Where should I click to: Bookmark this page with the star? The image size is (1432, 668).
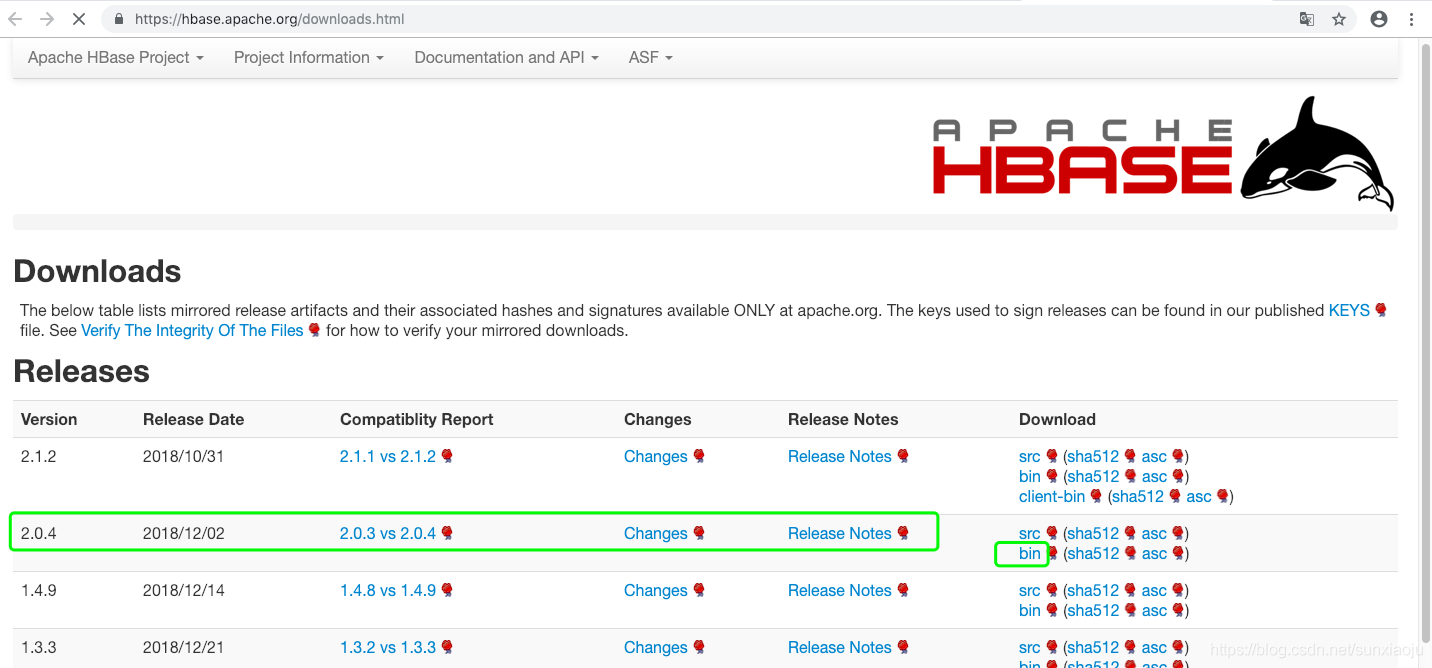tap(1339, 19)
